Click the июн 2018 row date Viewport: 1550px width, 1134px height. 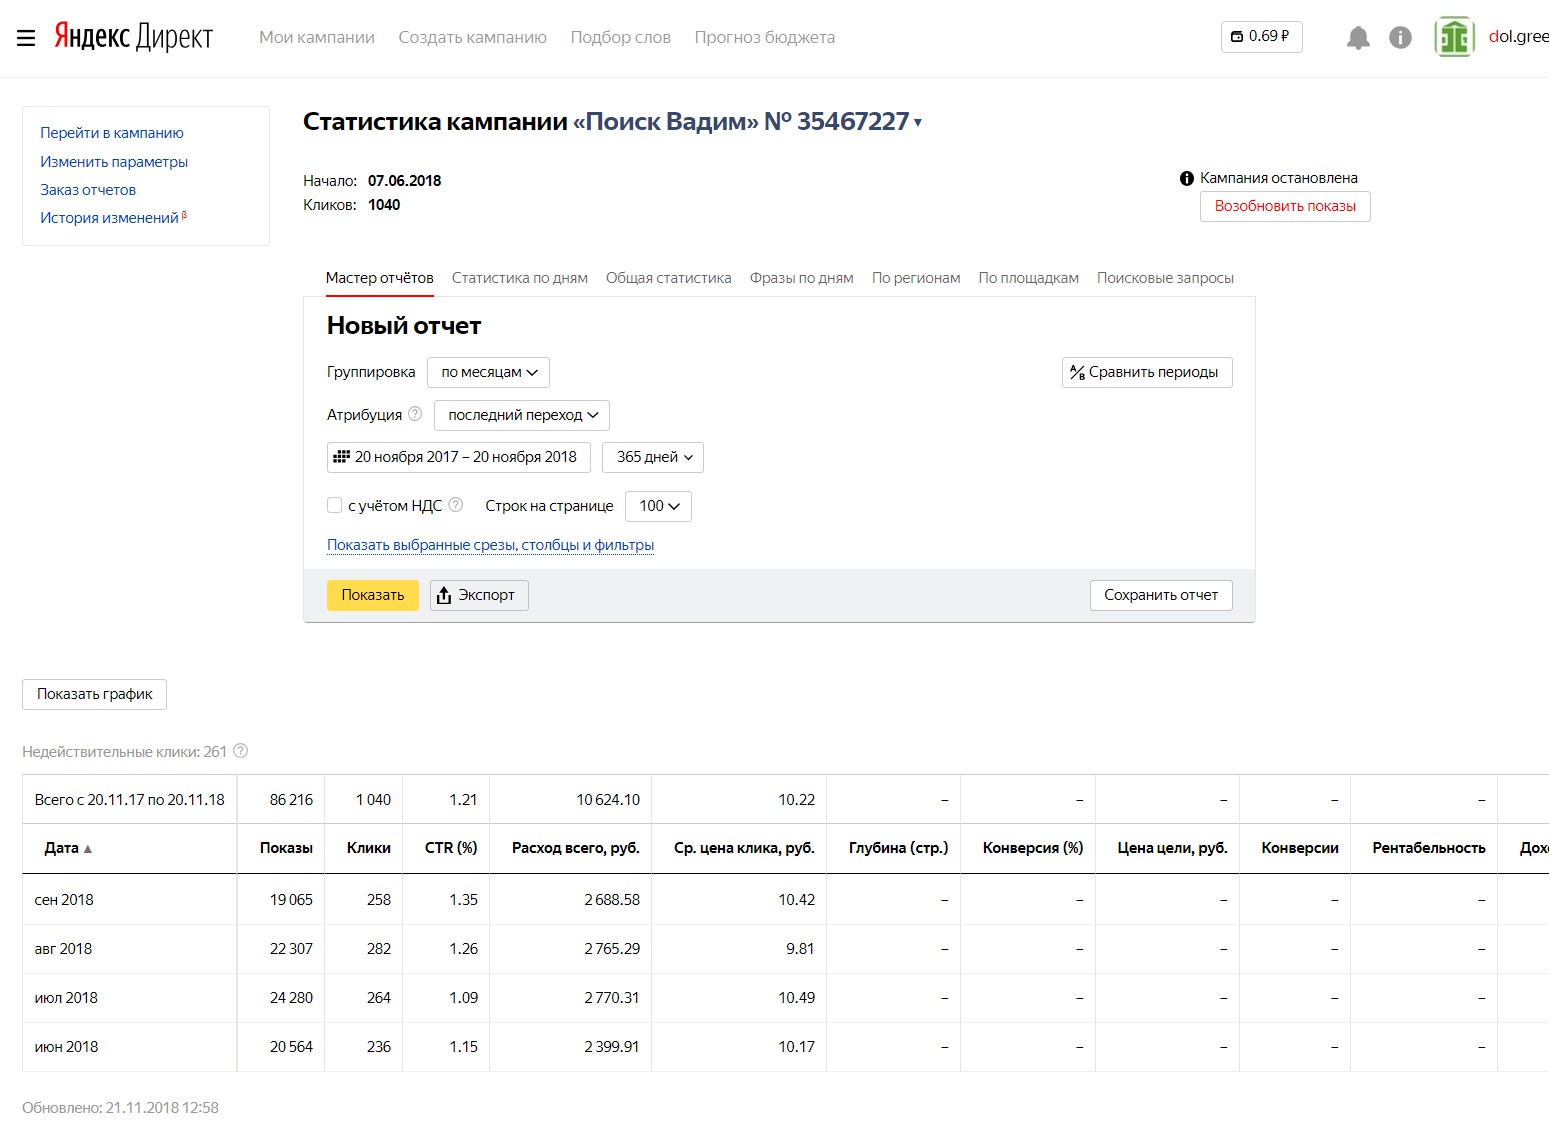[66, 1047]
